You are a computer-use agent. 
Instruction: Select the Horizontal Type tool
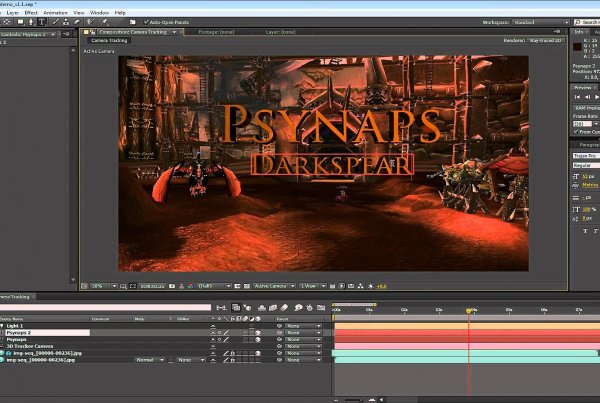[x=41, y=22]
